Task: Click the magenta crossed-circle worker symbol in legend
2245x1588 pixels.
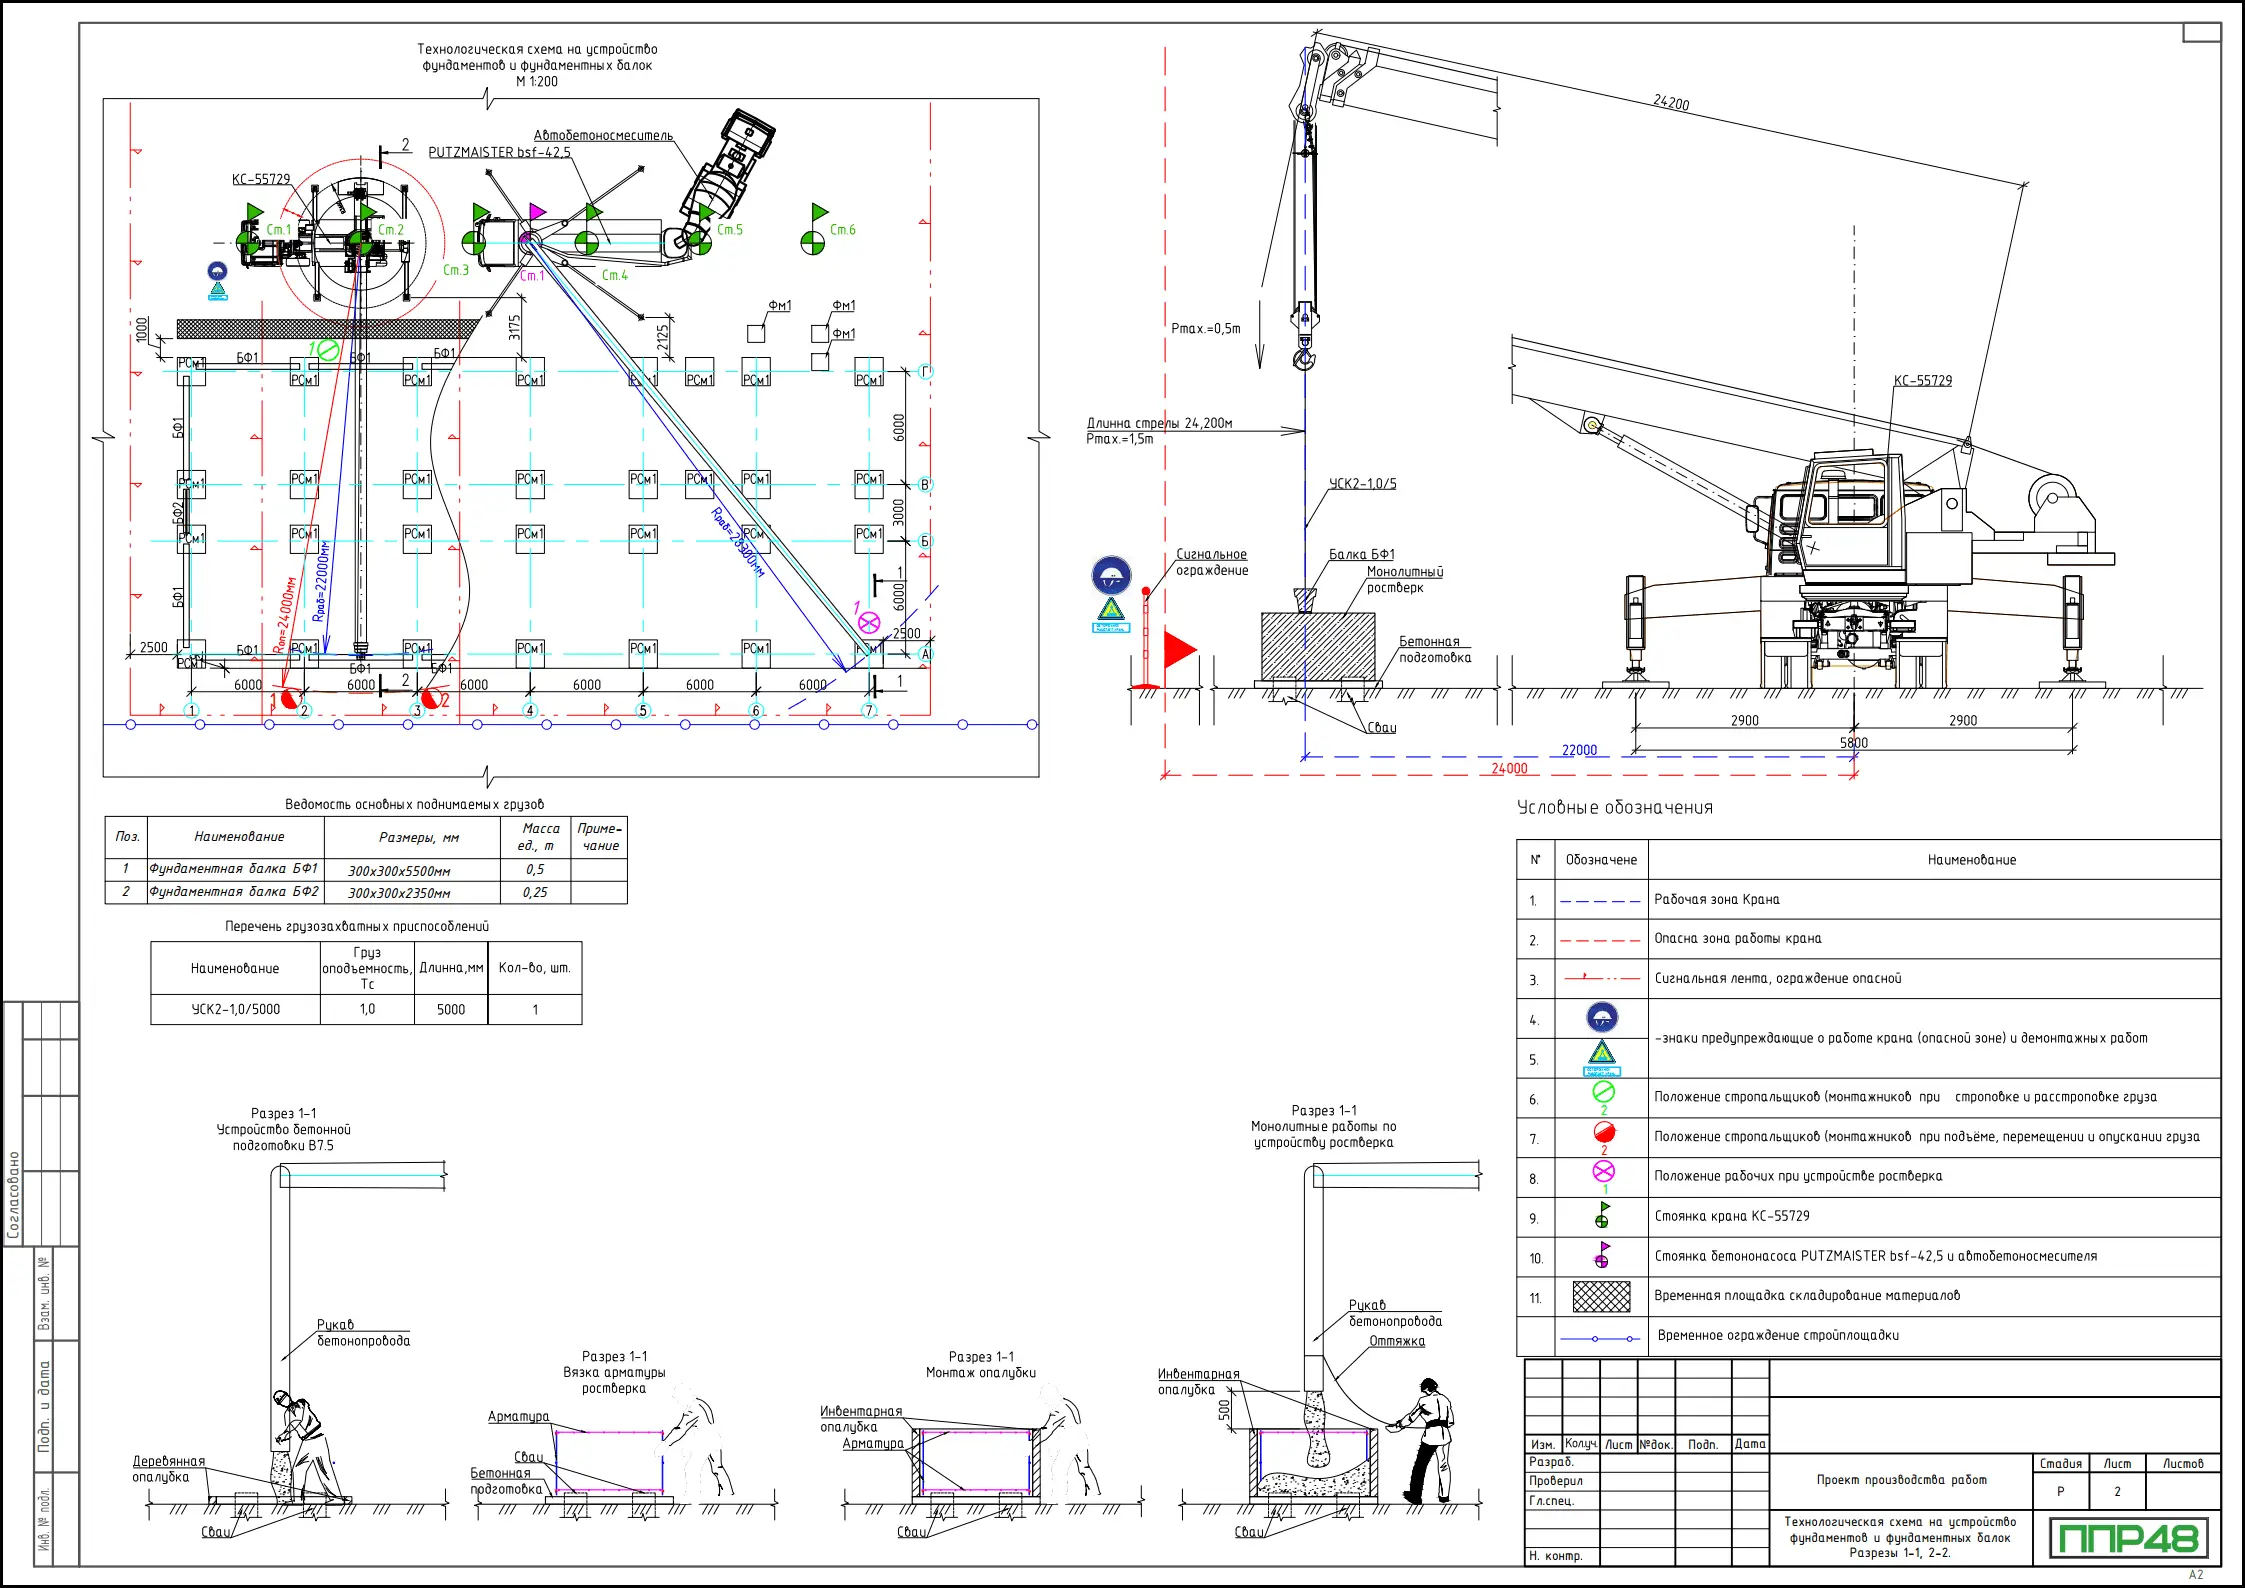Action: click(1603, 1172)
